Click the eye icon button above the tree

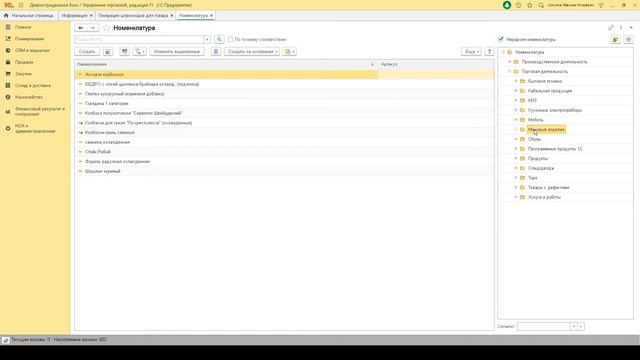click(x=629, y=39)
